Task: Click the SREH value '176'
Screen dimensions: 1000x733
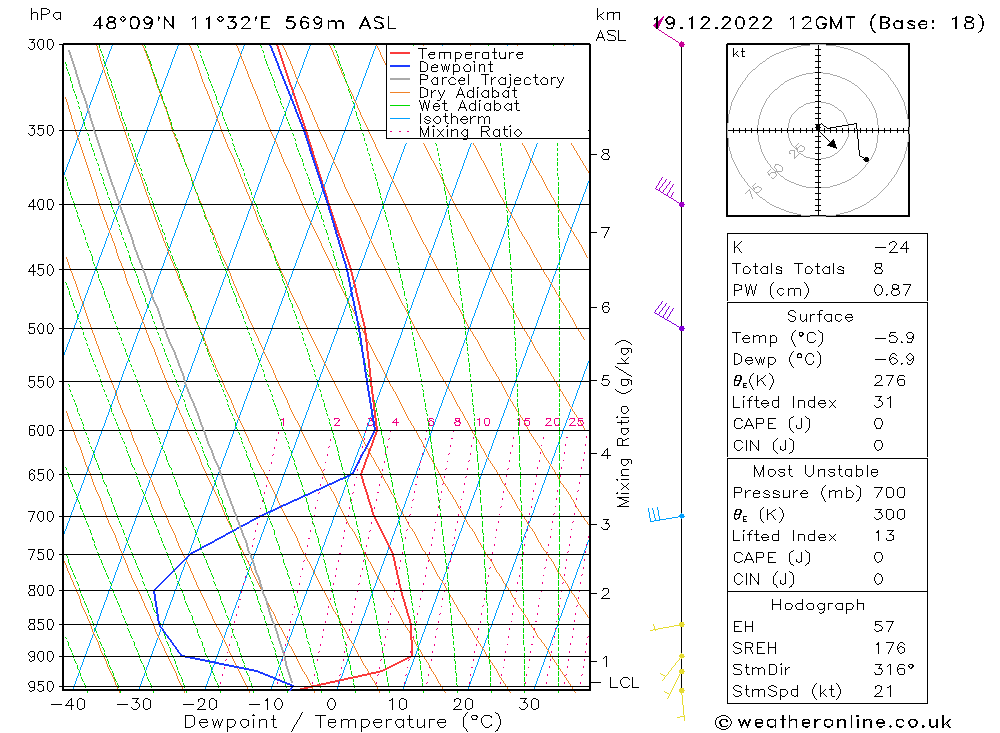Action: tap(890, 649)
